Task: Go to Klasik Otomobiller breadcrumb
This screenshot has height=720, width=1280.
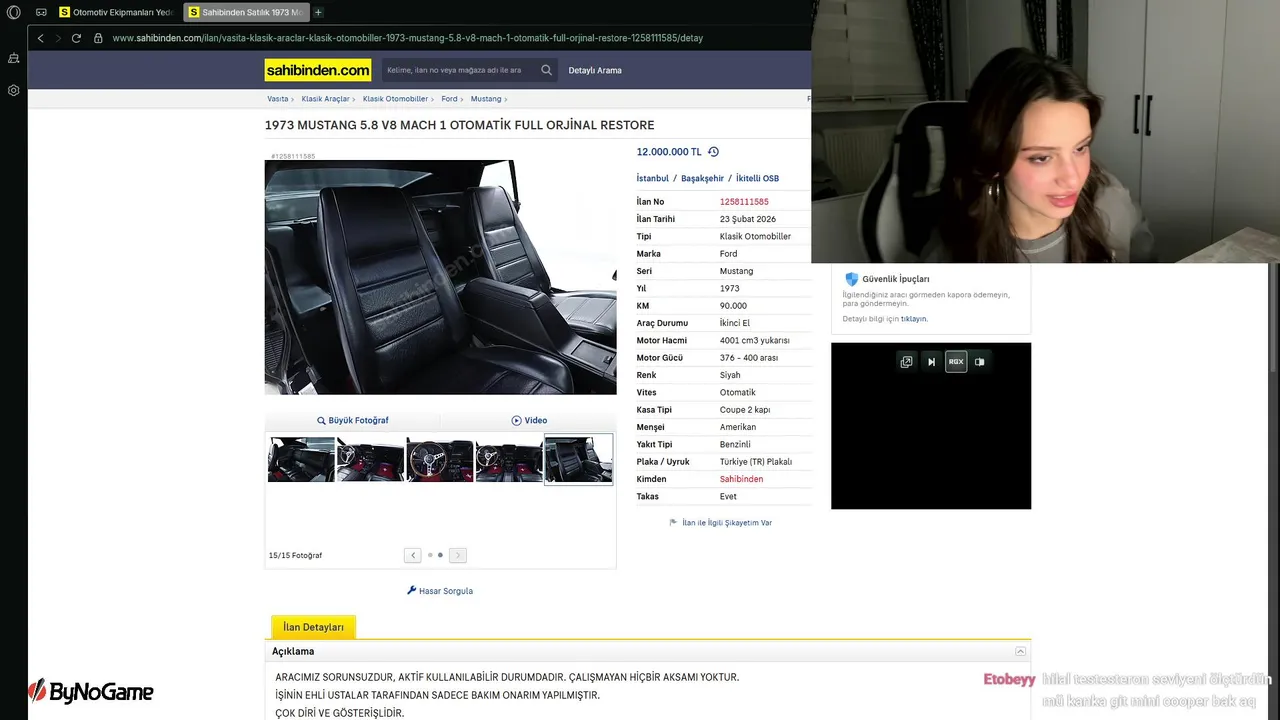Action: coord(395,99)
